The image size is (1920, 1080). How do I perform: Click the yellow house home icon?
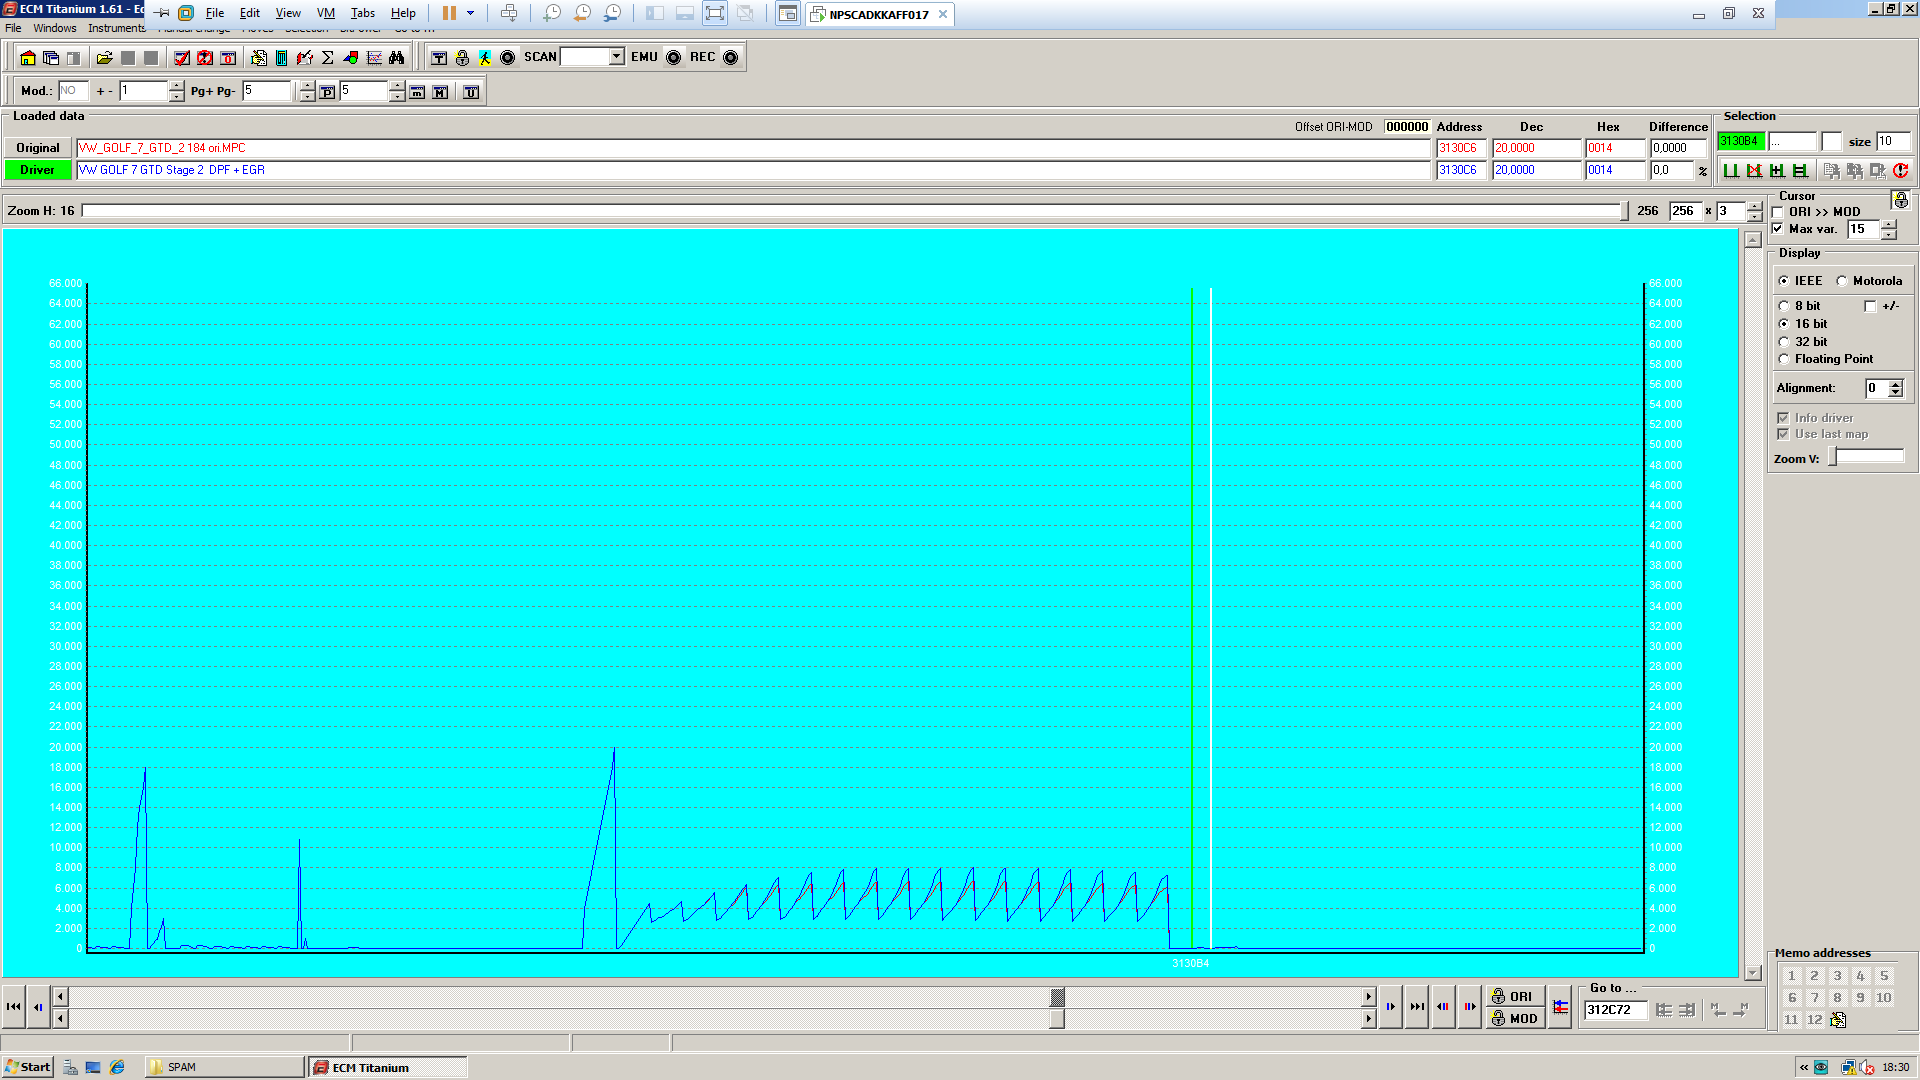coord(28,58)
